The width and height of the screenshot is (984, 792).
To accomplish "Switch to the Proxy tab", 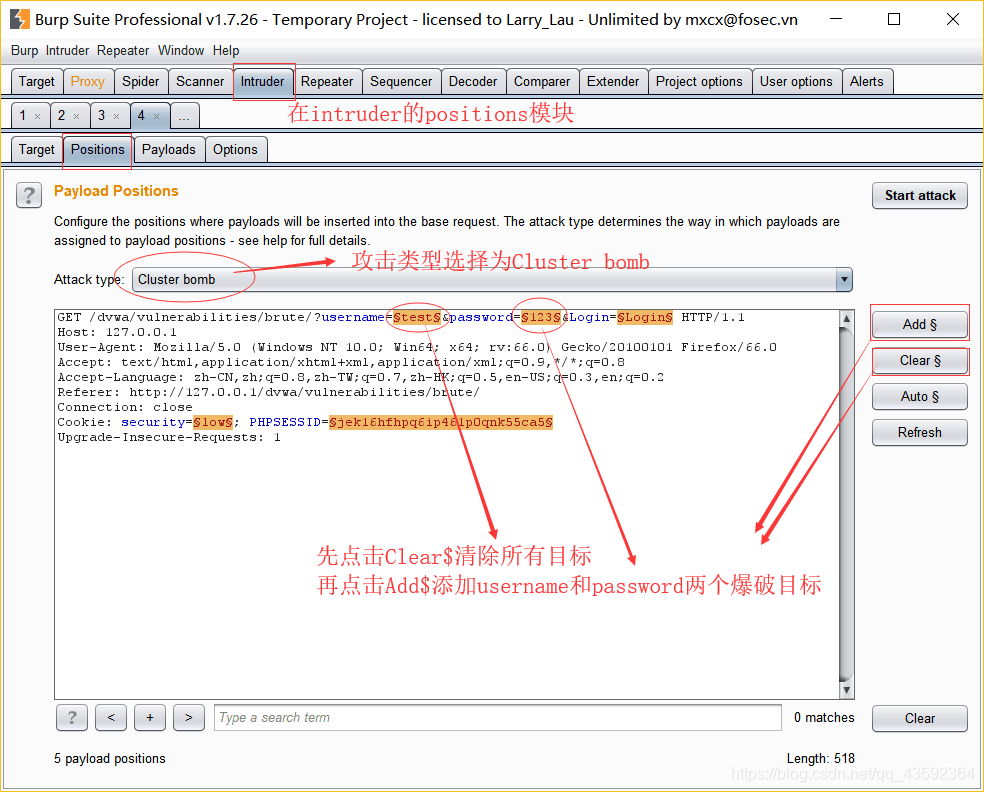I will point(88,82).
